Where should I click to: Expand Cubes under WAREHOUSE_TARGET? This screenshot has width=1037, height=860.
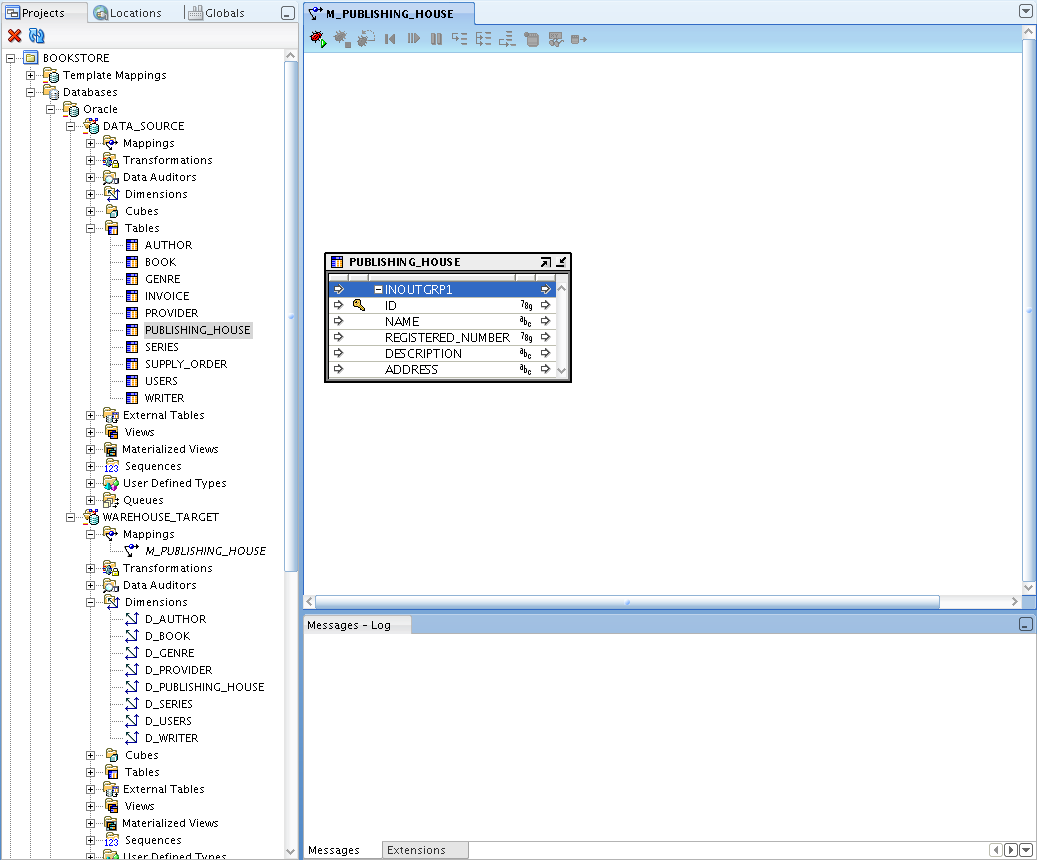click(90, 755)
